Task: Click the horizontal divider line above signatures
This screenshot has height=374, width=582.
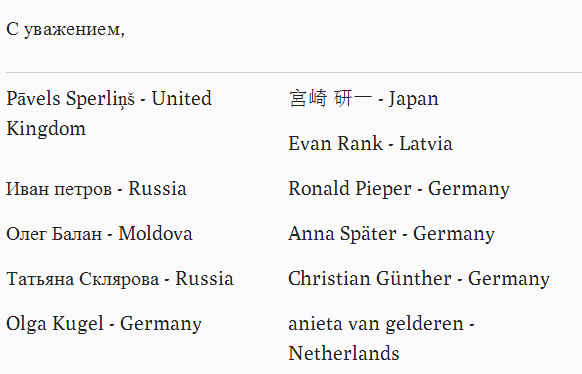Action: click(x=294, y=72)
